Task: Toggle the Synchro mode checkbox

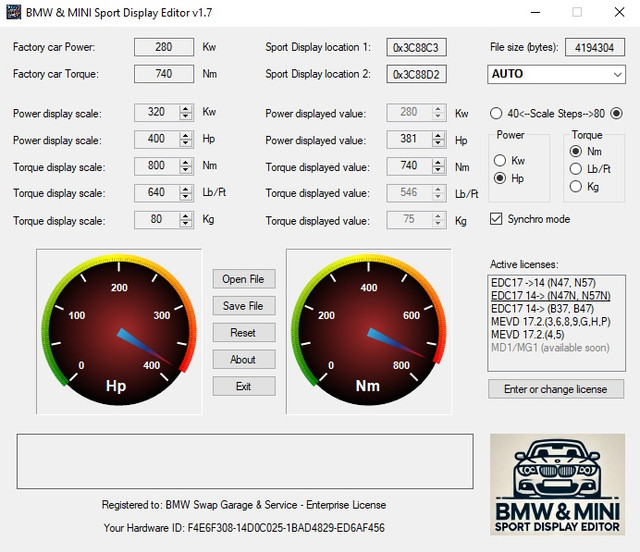Action: (496, 219)
